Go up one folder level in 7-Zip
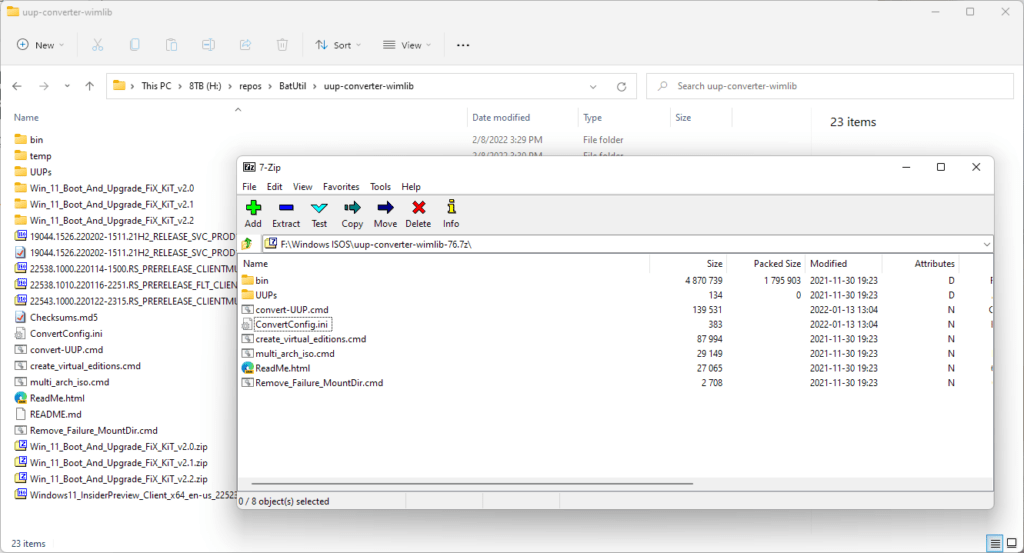This screenshot has height=553, width=1024. 248,244
